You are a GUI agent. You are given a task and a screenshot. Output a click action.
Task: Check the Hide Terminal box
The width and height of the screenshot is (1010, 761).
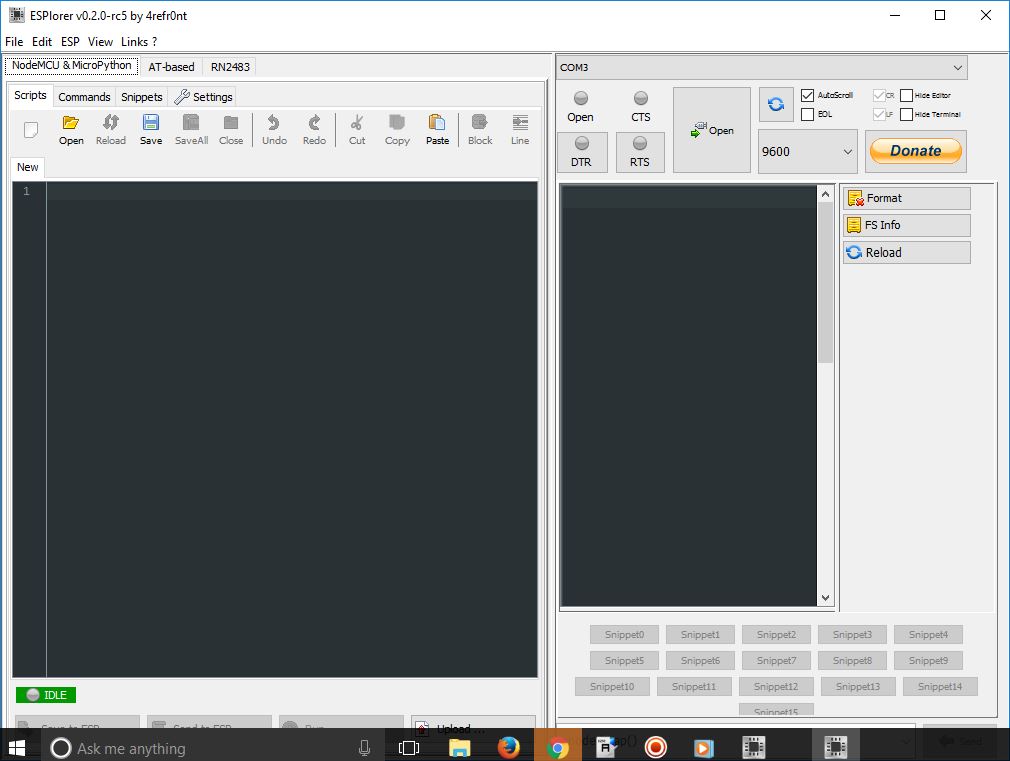tap(906, 114)
